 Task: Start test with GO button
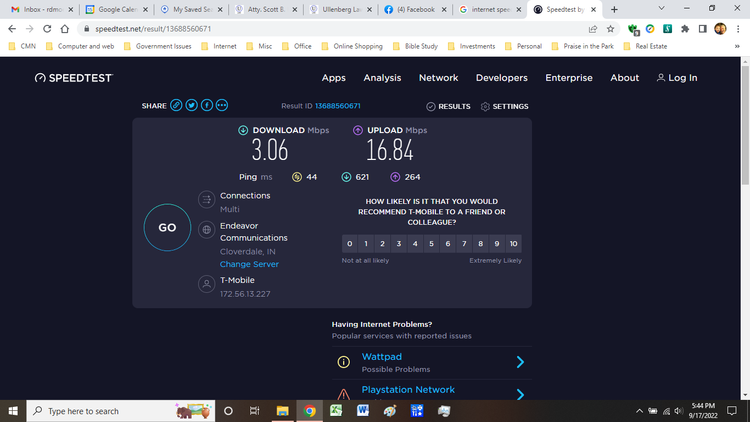point(167,227)
